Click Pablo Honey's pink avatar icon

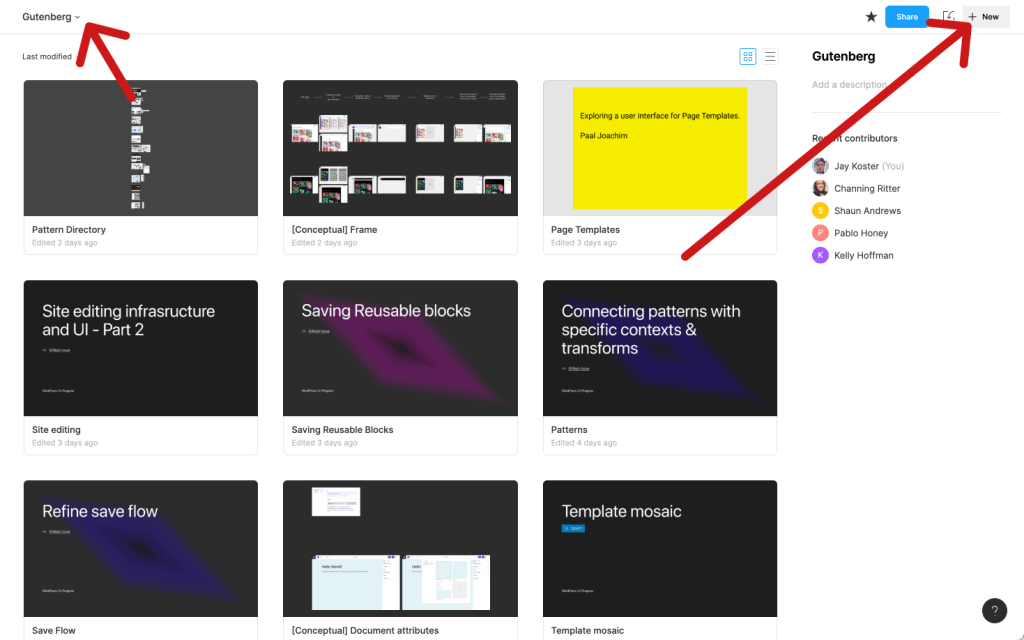click(x=820, y=233)
